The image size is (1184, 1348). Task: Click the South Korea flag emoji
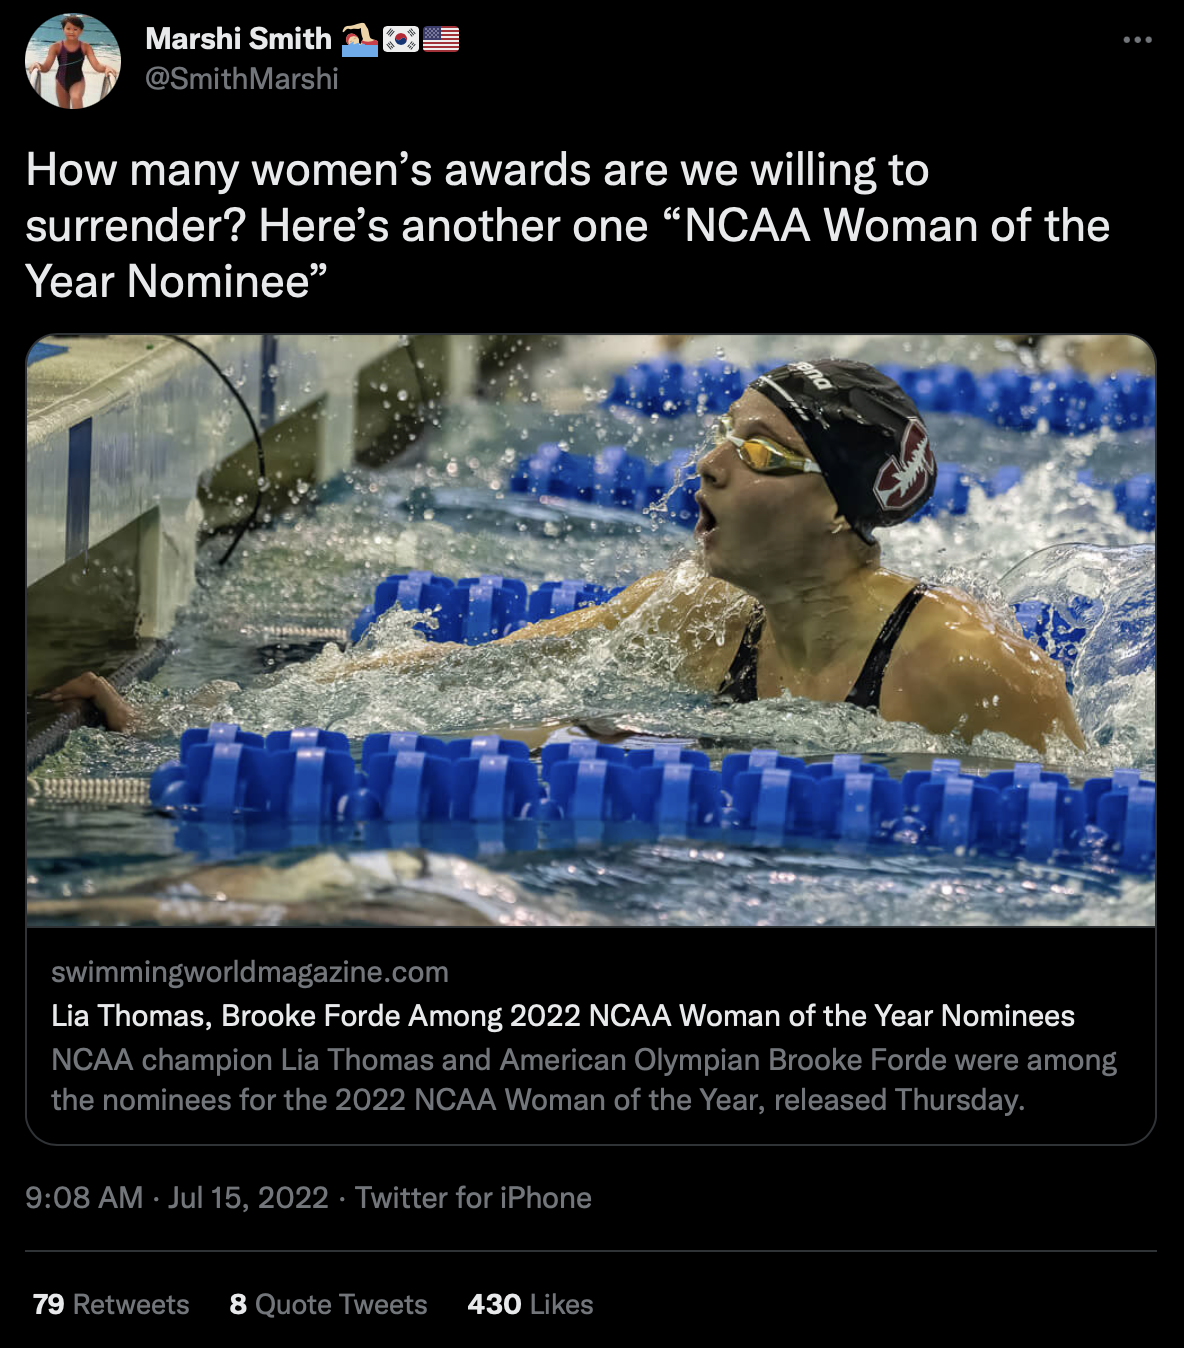coord(401,40)
